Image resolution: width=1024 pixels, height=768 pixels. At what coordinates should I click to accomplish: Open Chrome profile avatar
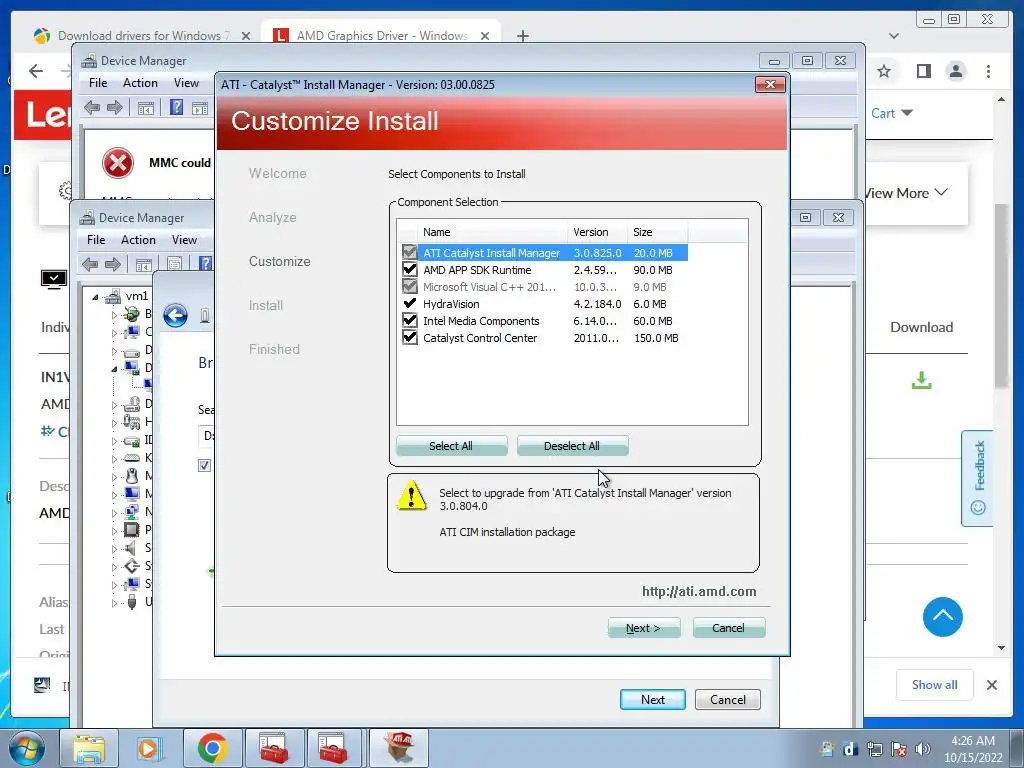(956, 71)
